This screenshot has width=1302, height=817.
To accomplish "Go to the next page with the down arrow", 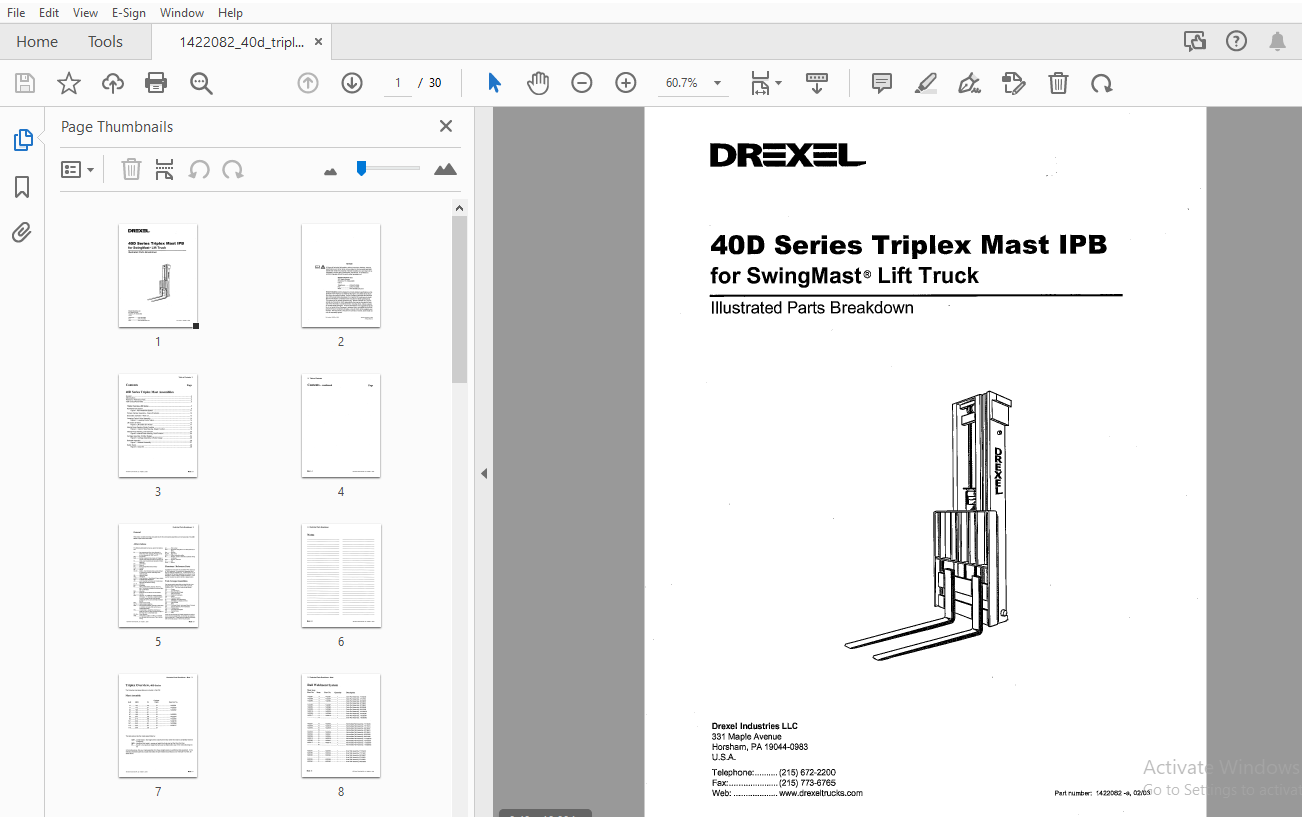I will coord(352,83).
